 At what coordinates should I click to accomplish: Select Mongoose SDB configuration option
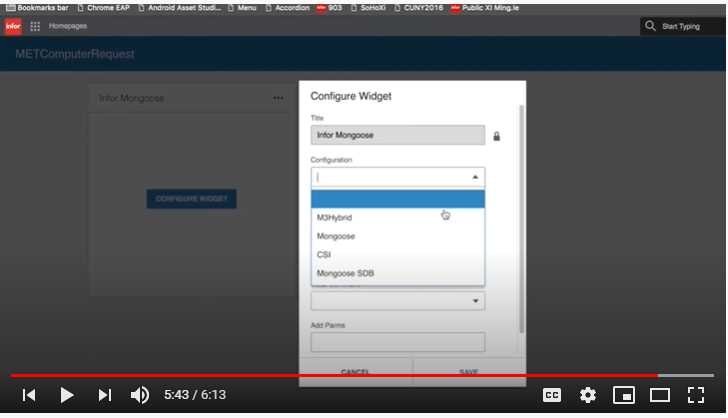pyautogui.click(x=398, y=273)
